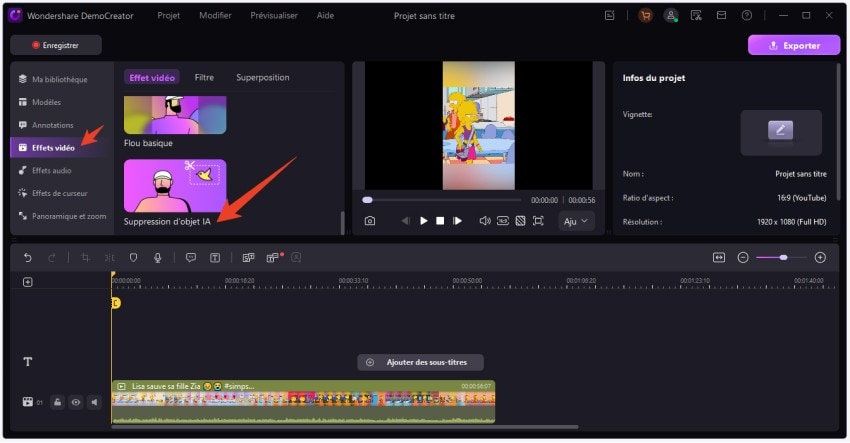Open the Prévisualiser menu
Image resolution: width=850 pixels, height=443 pixels.
point(274,16)
